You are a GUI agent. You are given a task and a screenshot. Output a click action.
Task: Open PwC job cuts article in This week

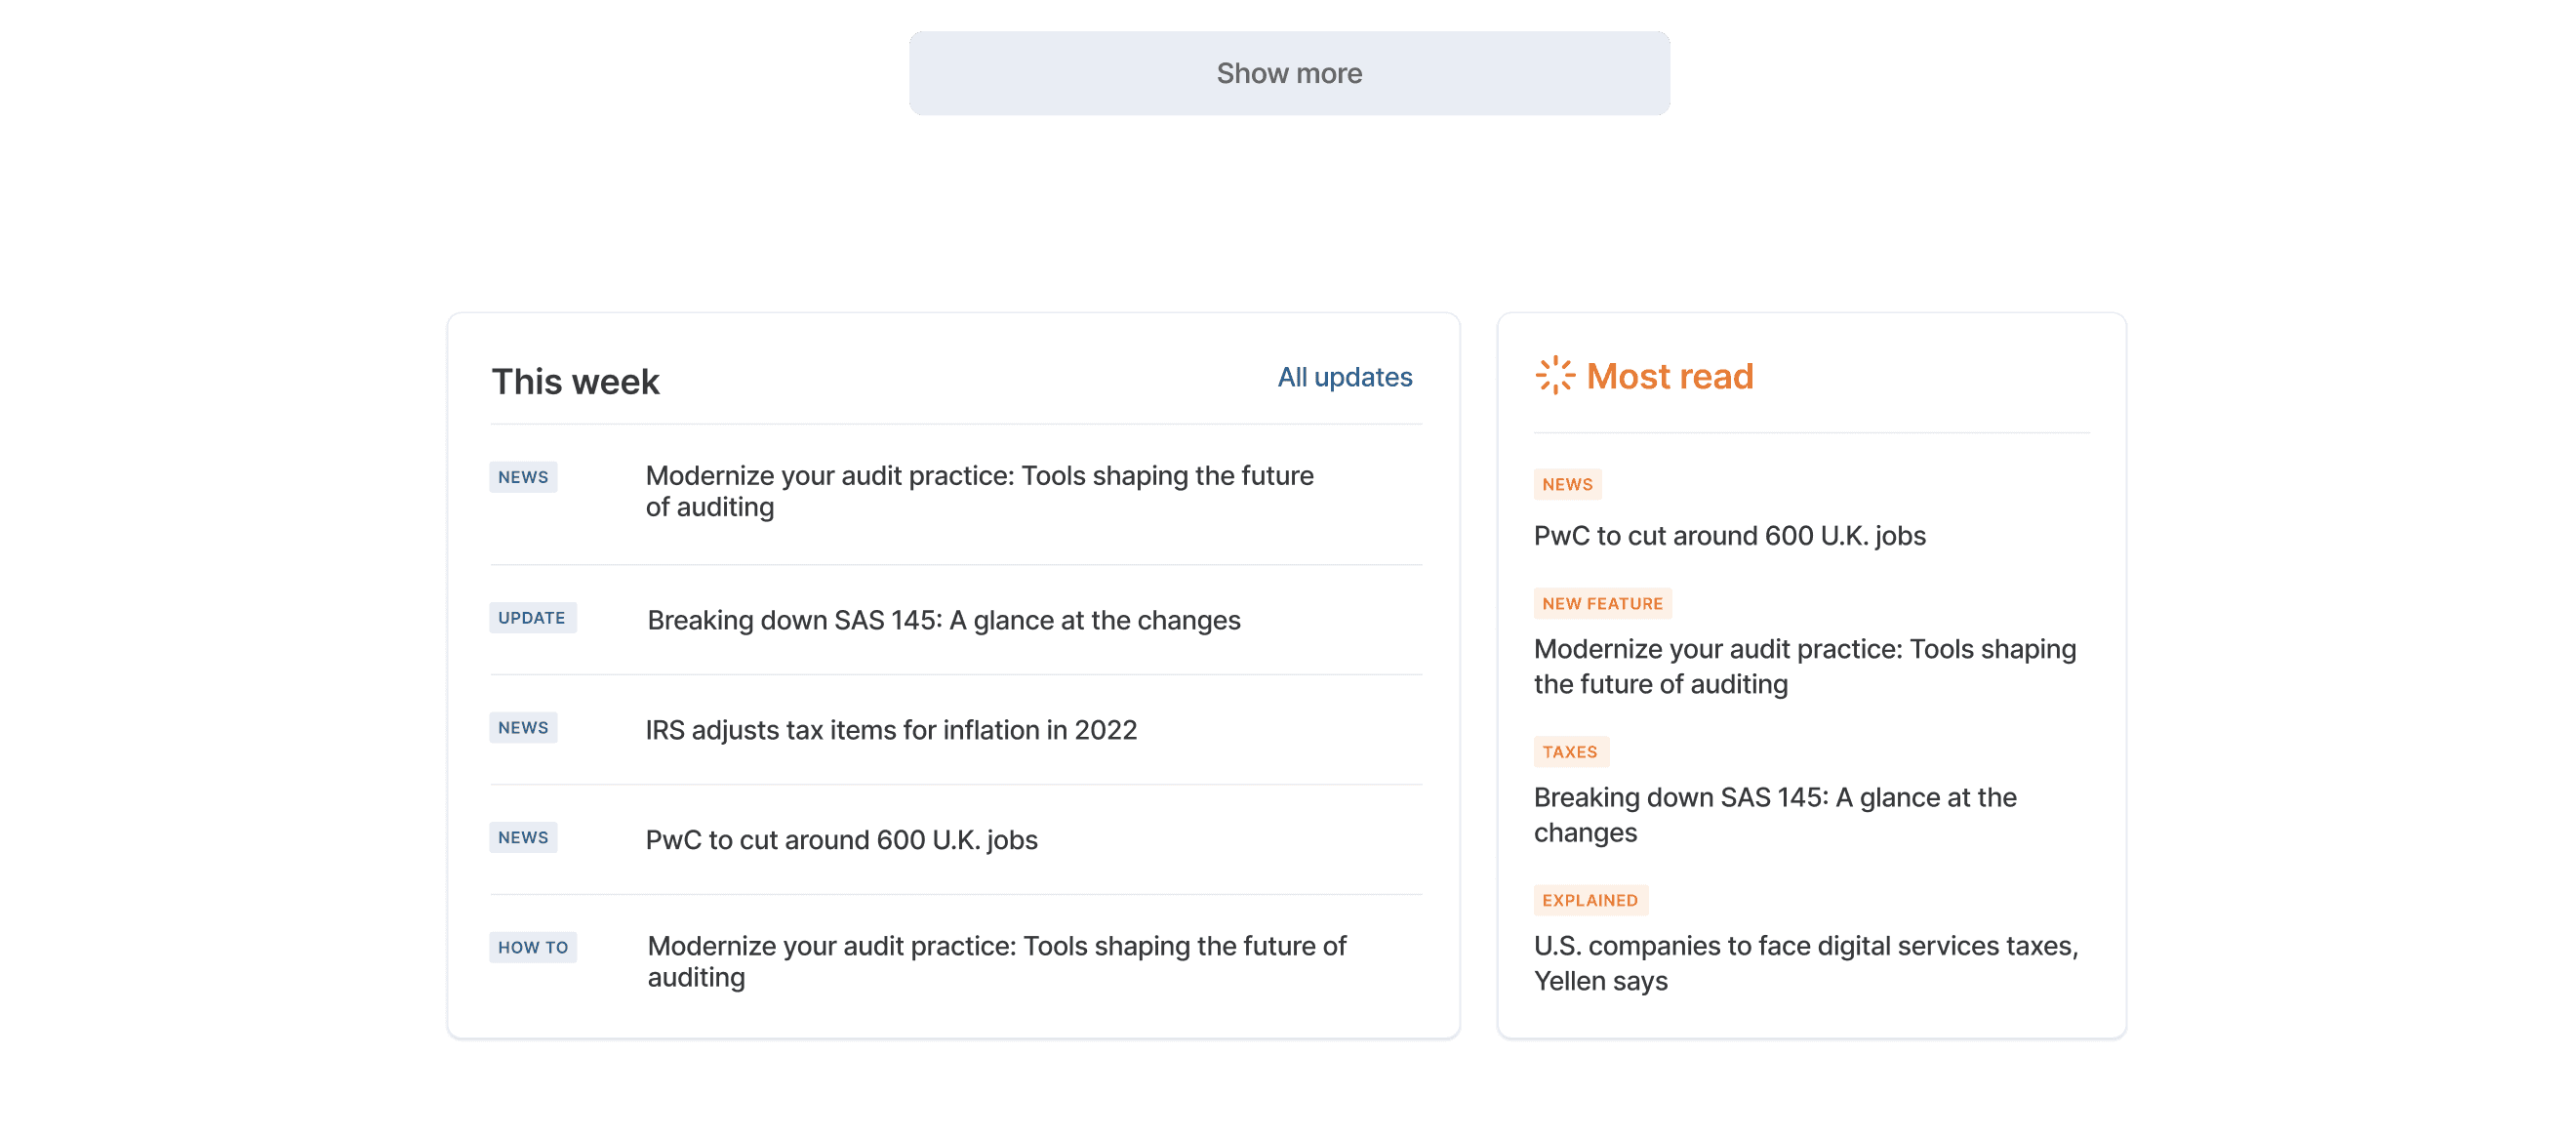click(x=840, y=840)
